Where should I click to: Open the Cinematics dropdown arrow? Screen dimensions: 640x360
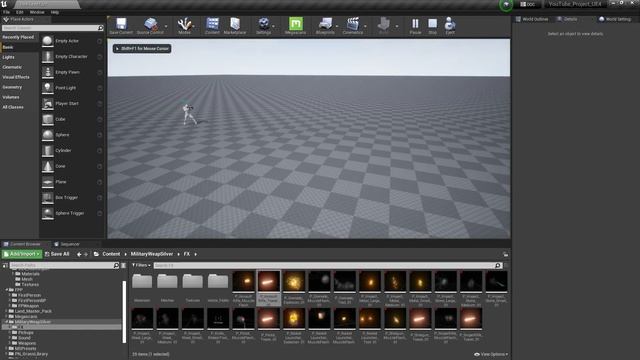pyautogui.click(x=365, y=27)
